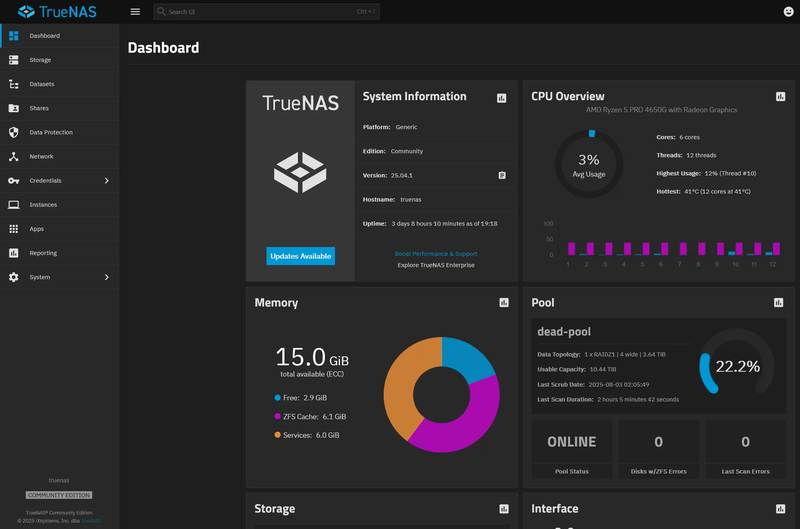This screenshot has width=800, height=529.
Task: Open Memory reports chart icon
Action: (x=504, y=303)
